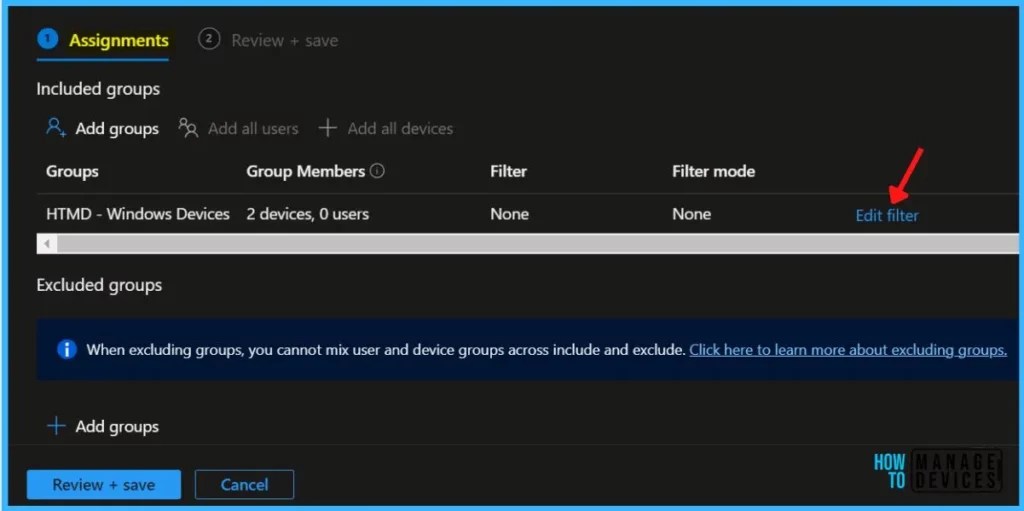
Task: Click Add groups under Included groups
Action: point(103,129)
